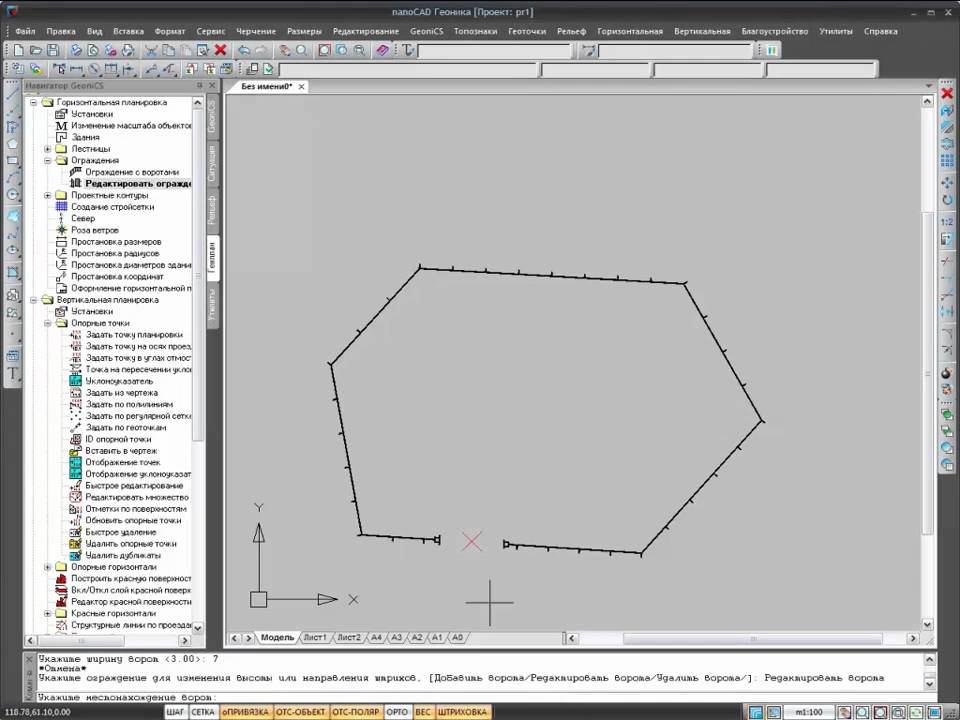Image resolution: width=960 pixels, height=720 pixels.
Task: Collapse the Ограждения folder
Action: tap(48, 160)
